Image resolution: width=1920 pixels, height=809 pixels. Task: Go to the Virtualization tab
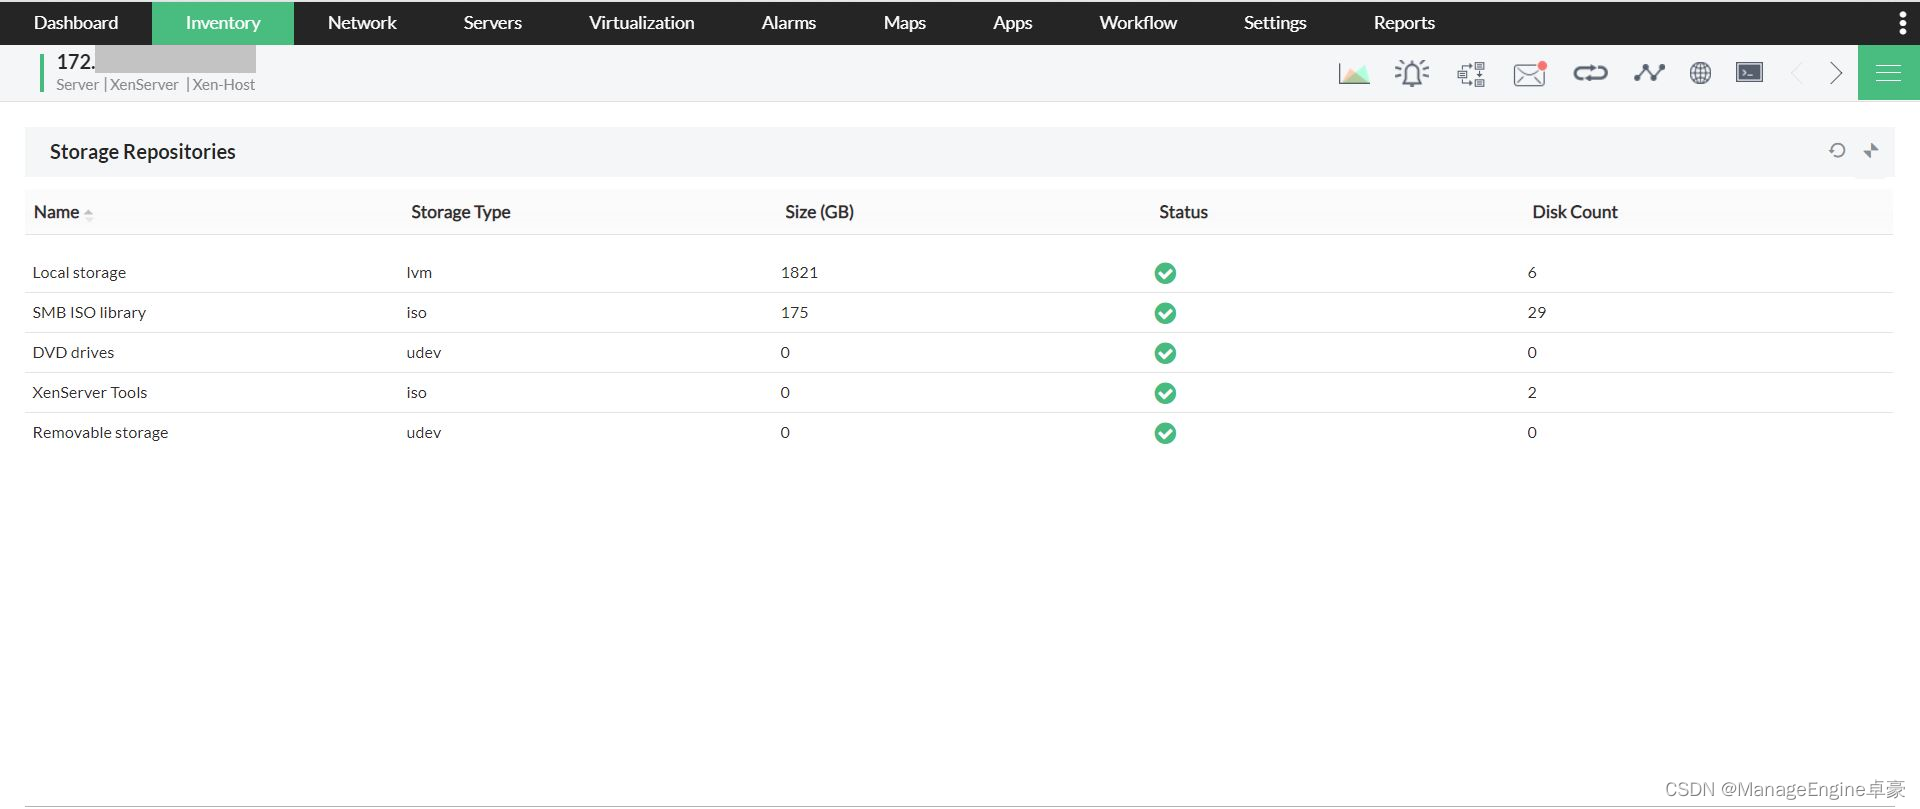641,23
